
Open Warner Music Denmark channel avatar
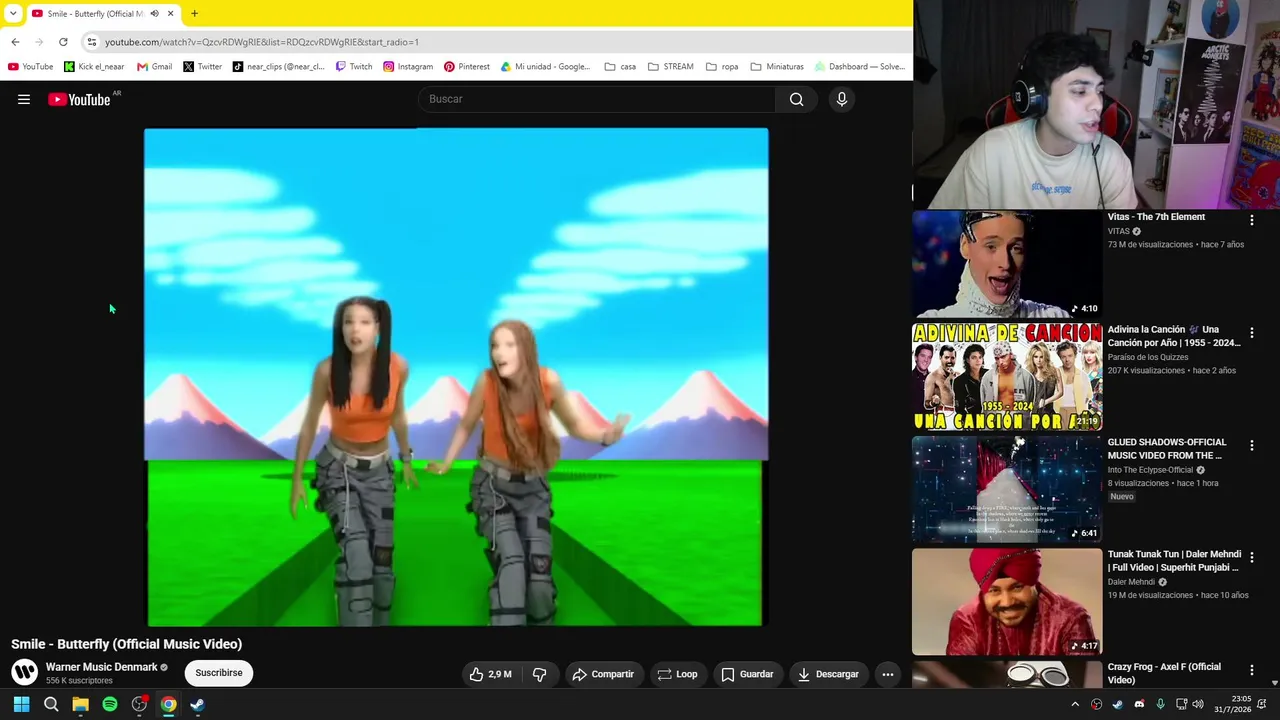click(24, 672)
